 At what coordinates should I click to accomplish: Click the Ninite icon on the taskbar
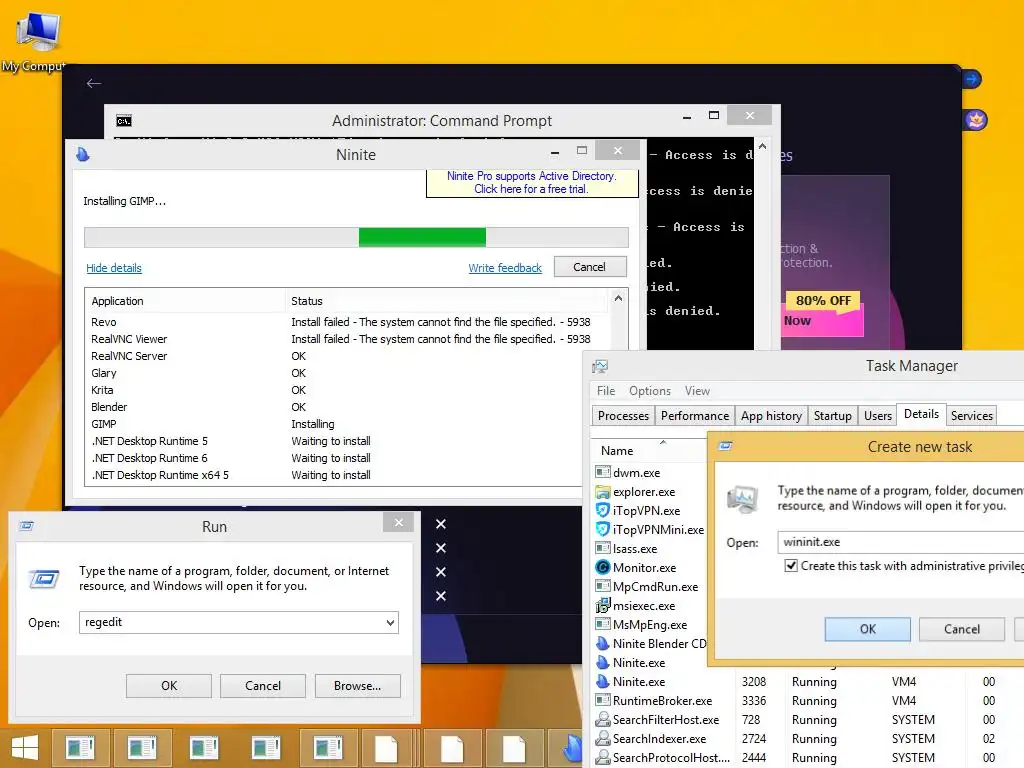click(572, 748)
